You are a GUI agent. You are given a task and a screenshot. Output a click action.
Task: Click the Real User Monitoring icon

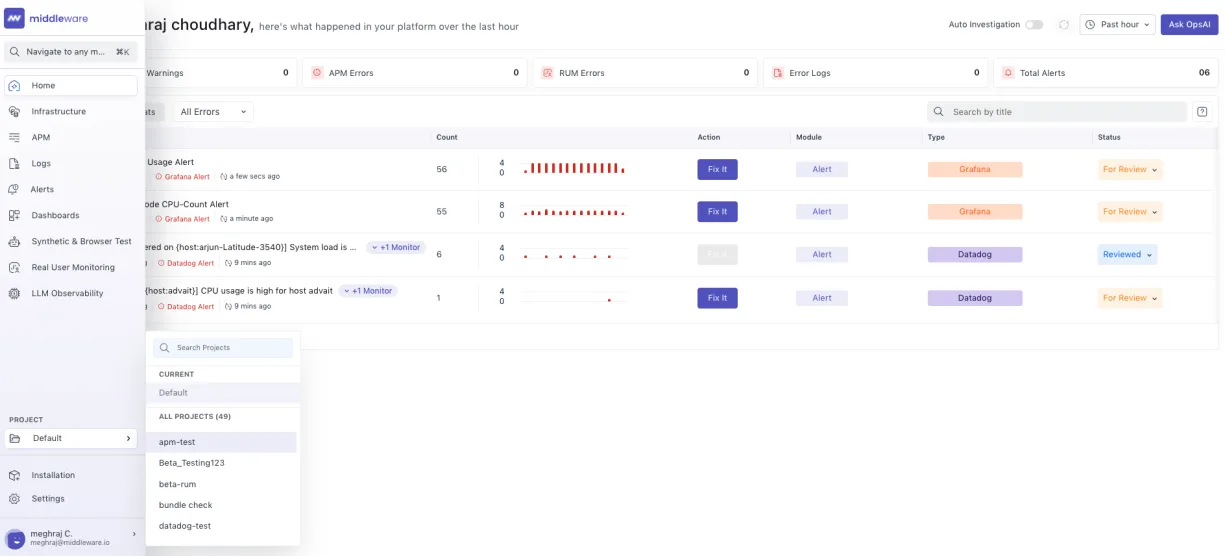click(14, 268)
